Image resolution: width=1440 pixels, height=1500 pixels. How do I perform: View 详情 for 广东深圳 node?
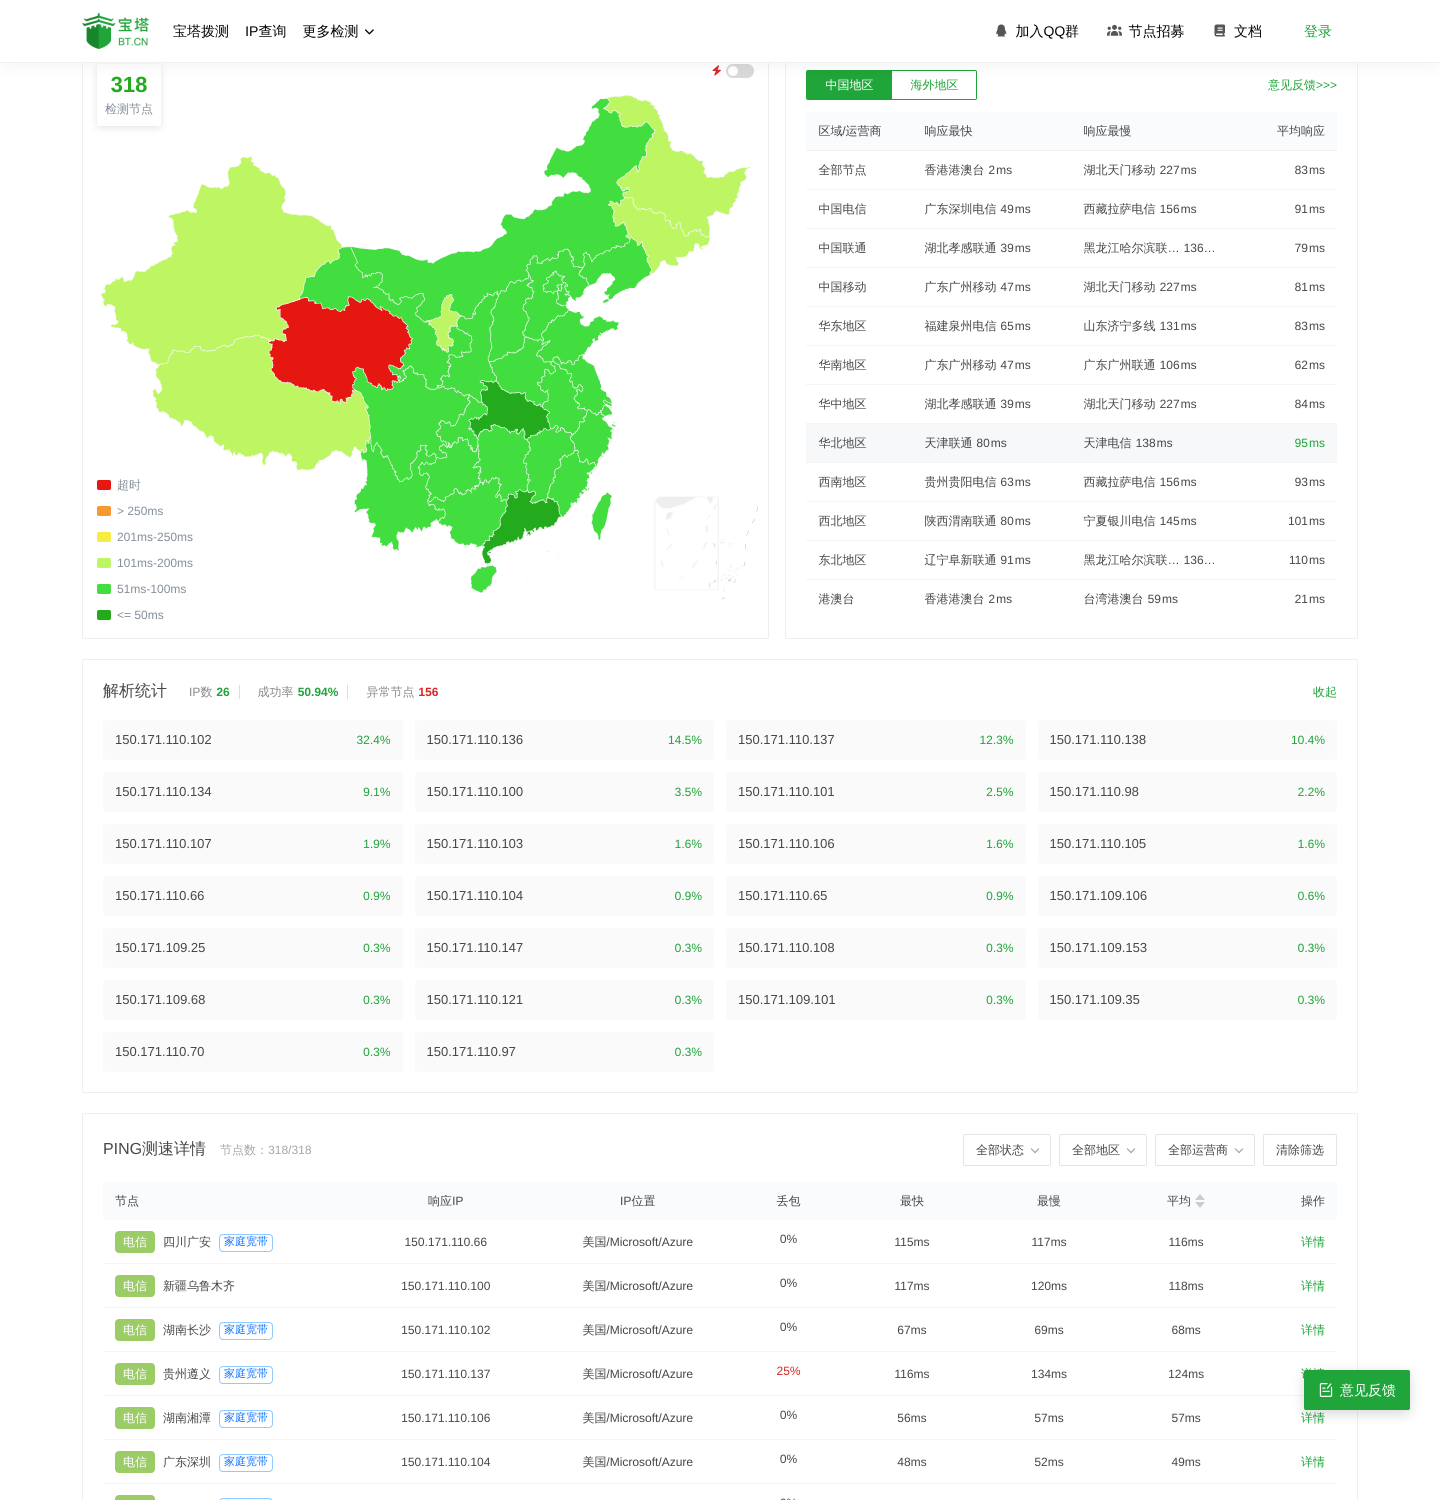(1313, 1462)
